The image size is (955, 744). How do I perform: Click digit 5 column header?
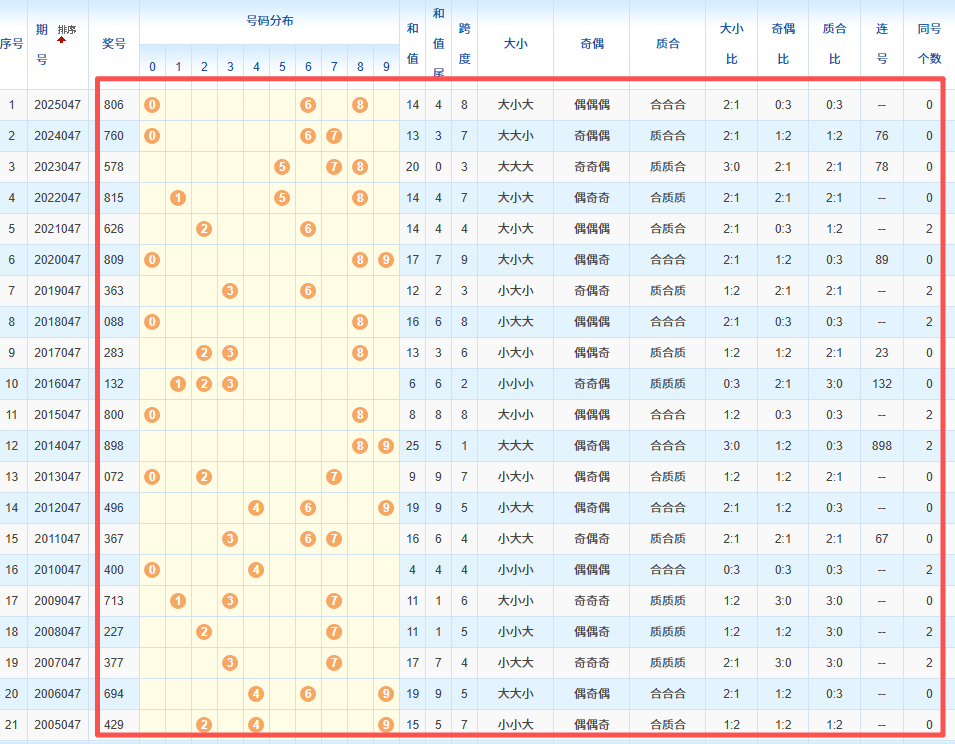click(282, 66)
